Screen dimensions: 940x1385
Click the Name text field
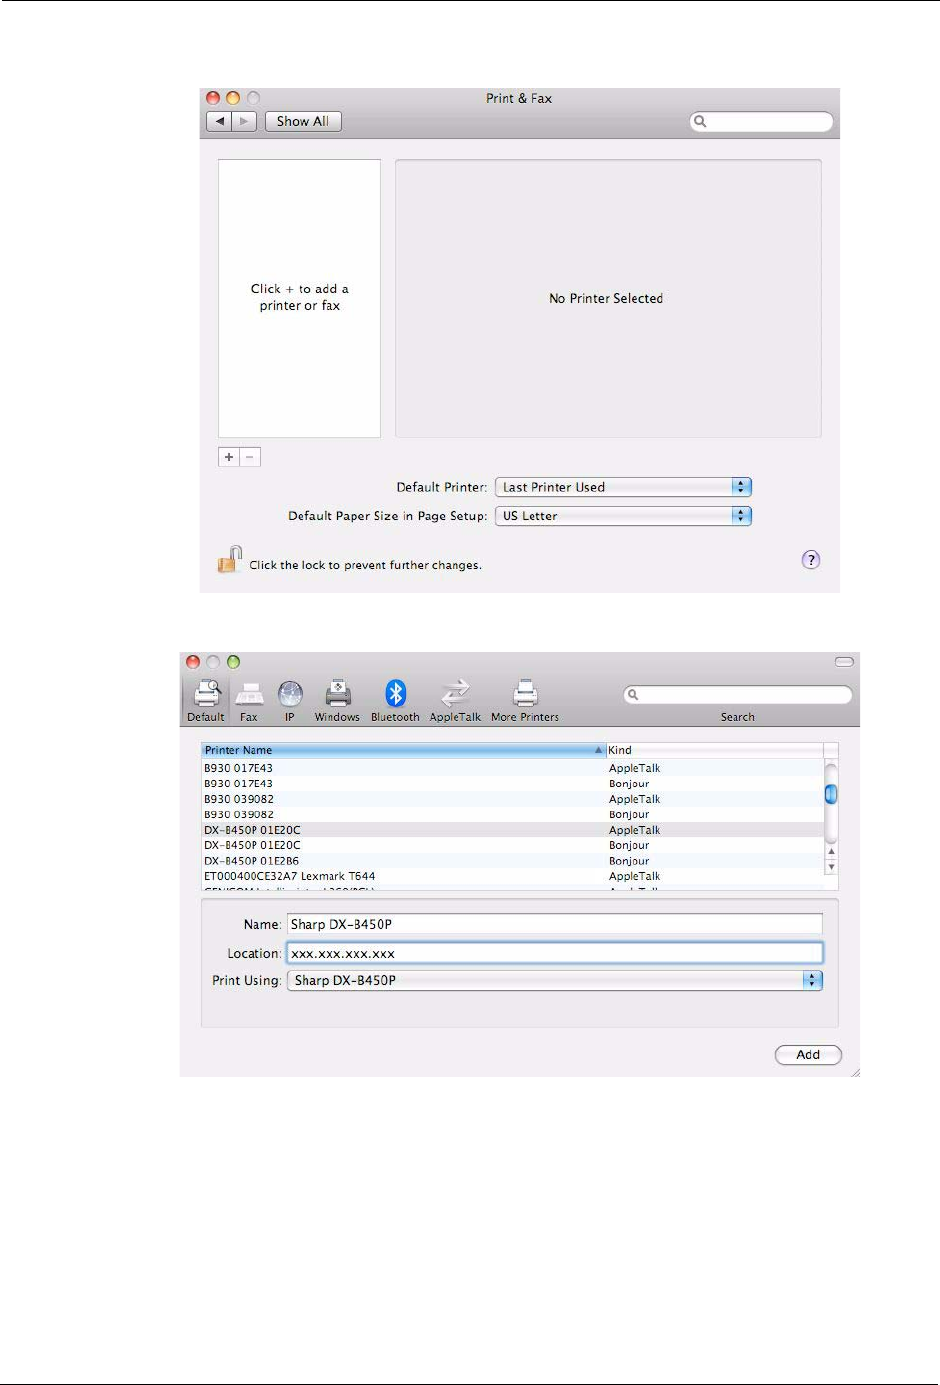coord(554,925)
